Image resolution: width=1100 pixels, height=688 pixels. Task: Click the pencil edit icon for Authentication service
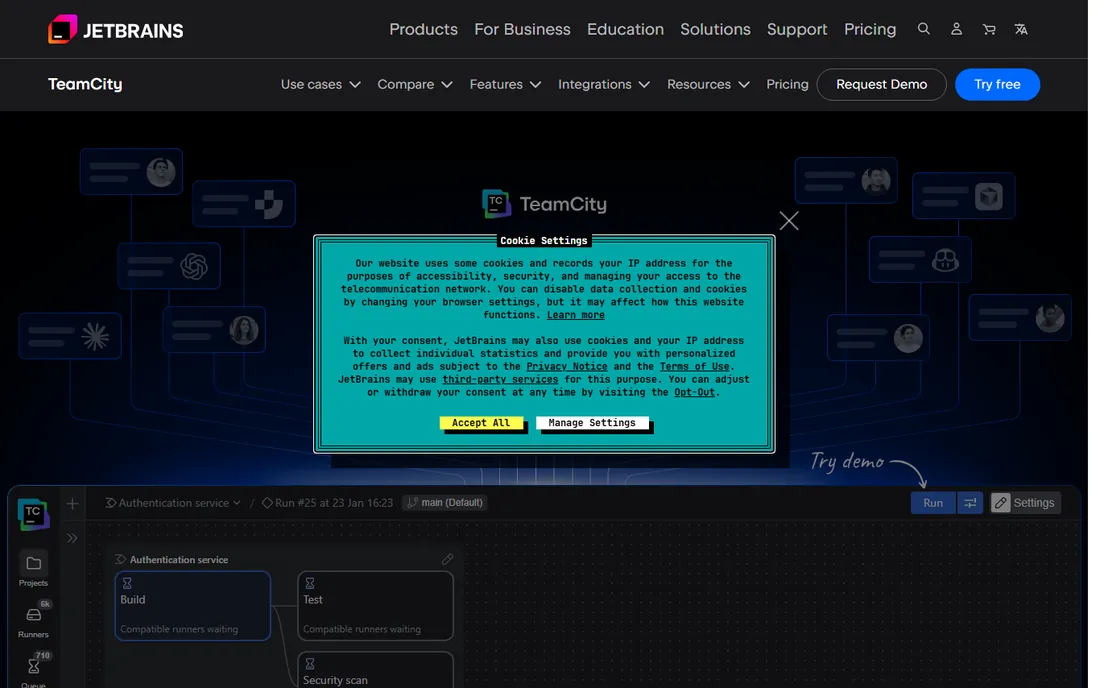click(x=447, y=559)
